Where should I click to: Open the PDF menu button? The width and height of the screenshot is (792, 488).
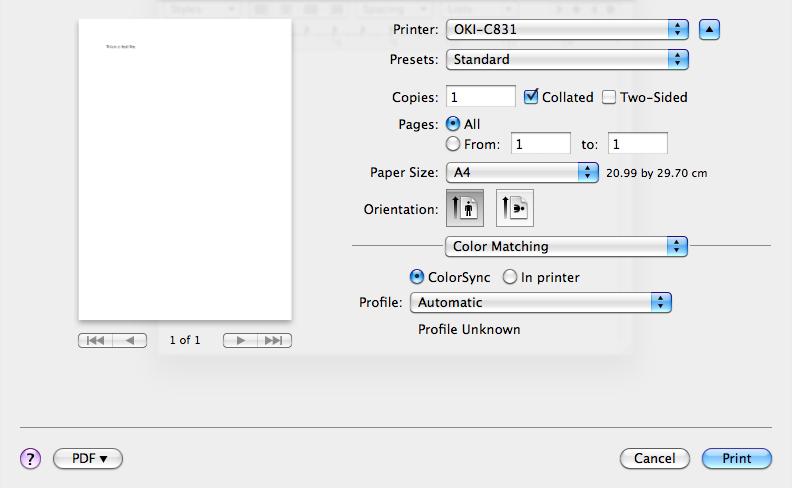[x=88, y=459]
